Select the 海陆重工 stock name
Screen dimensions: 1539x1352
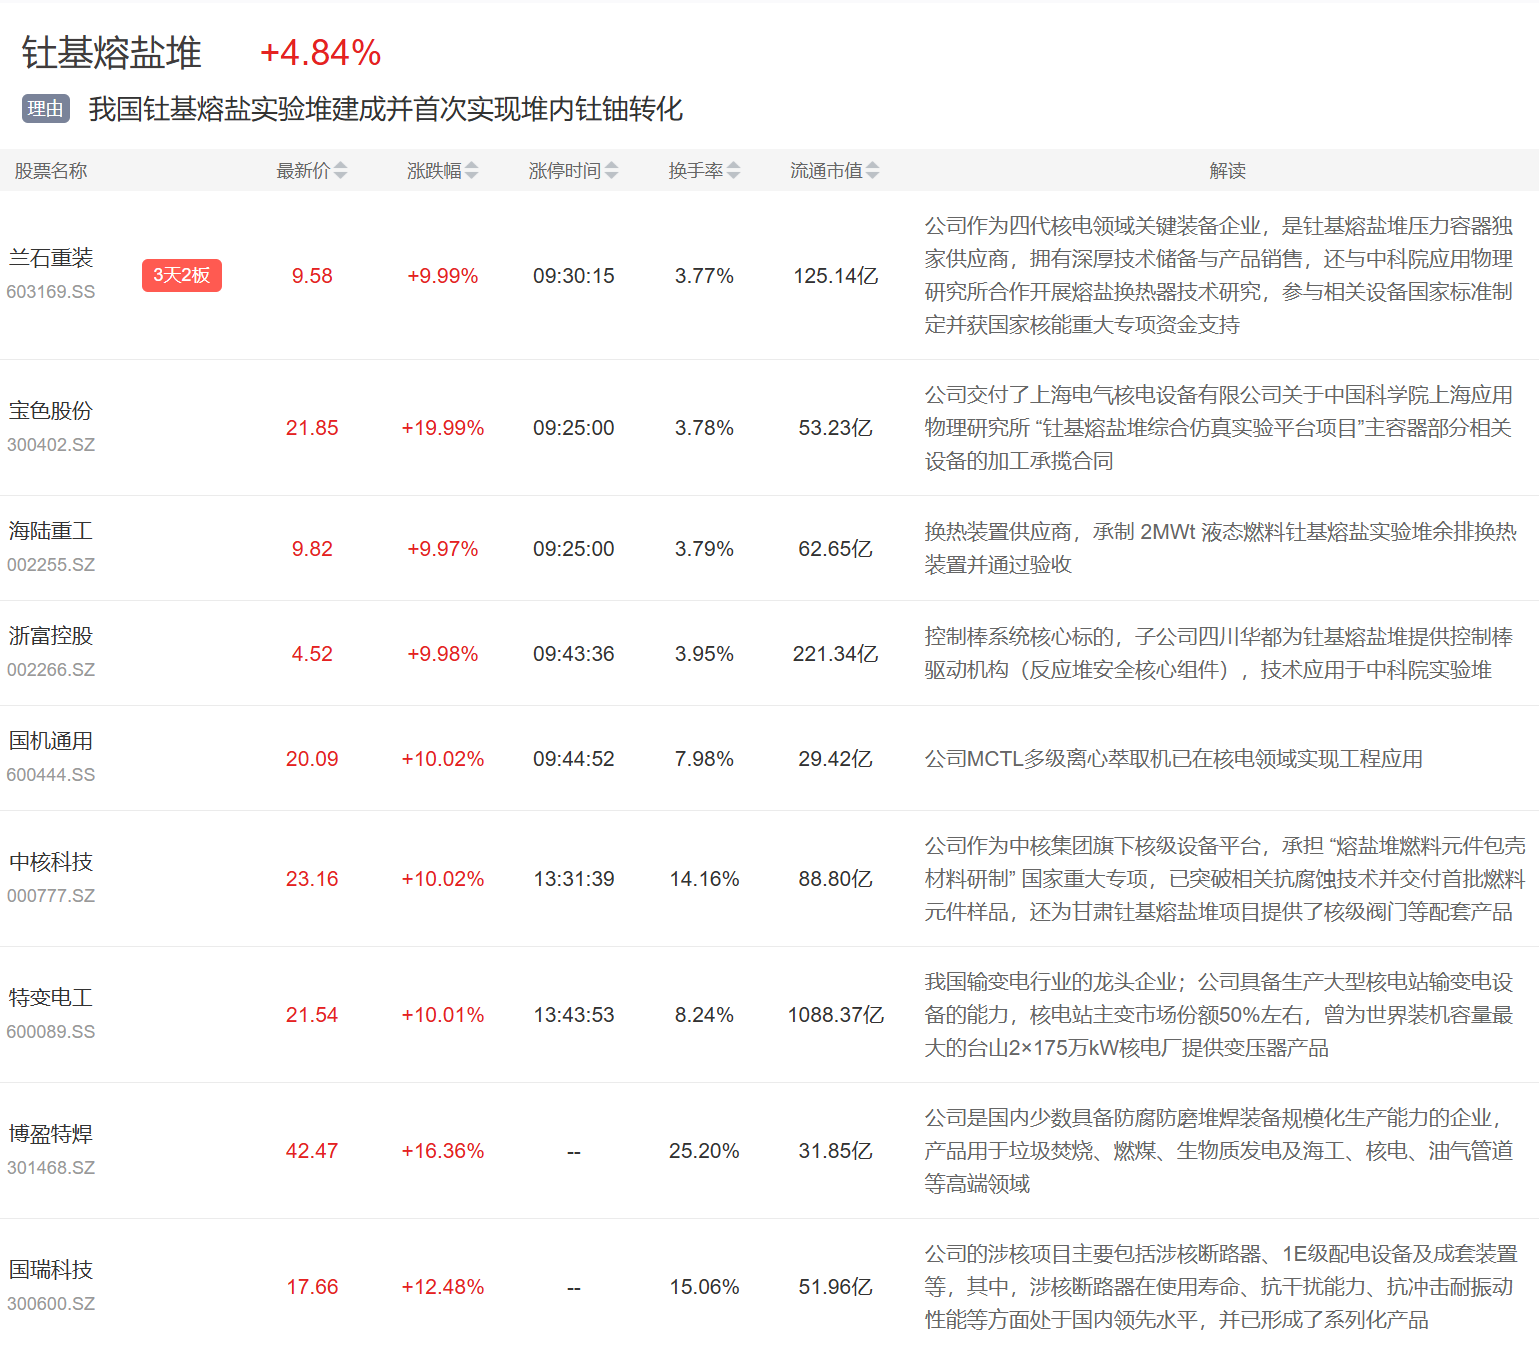tap(51, 531)
